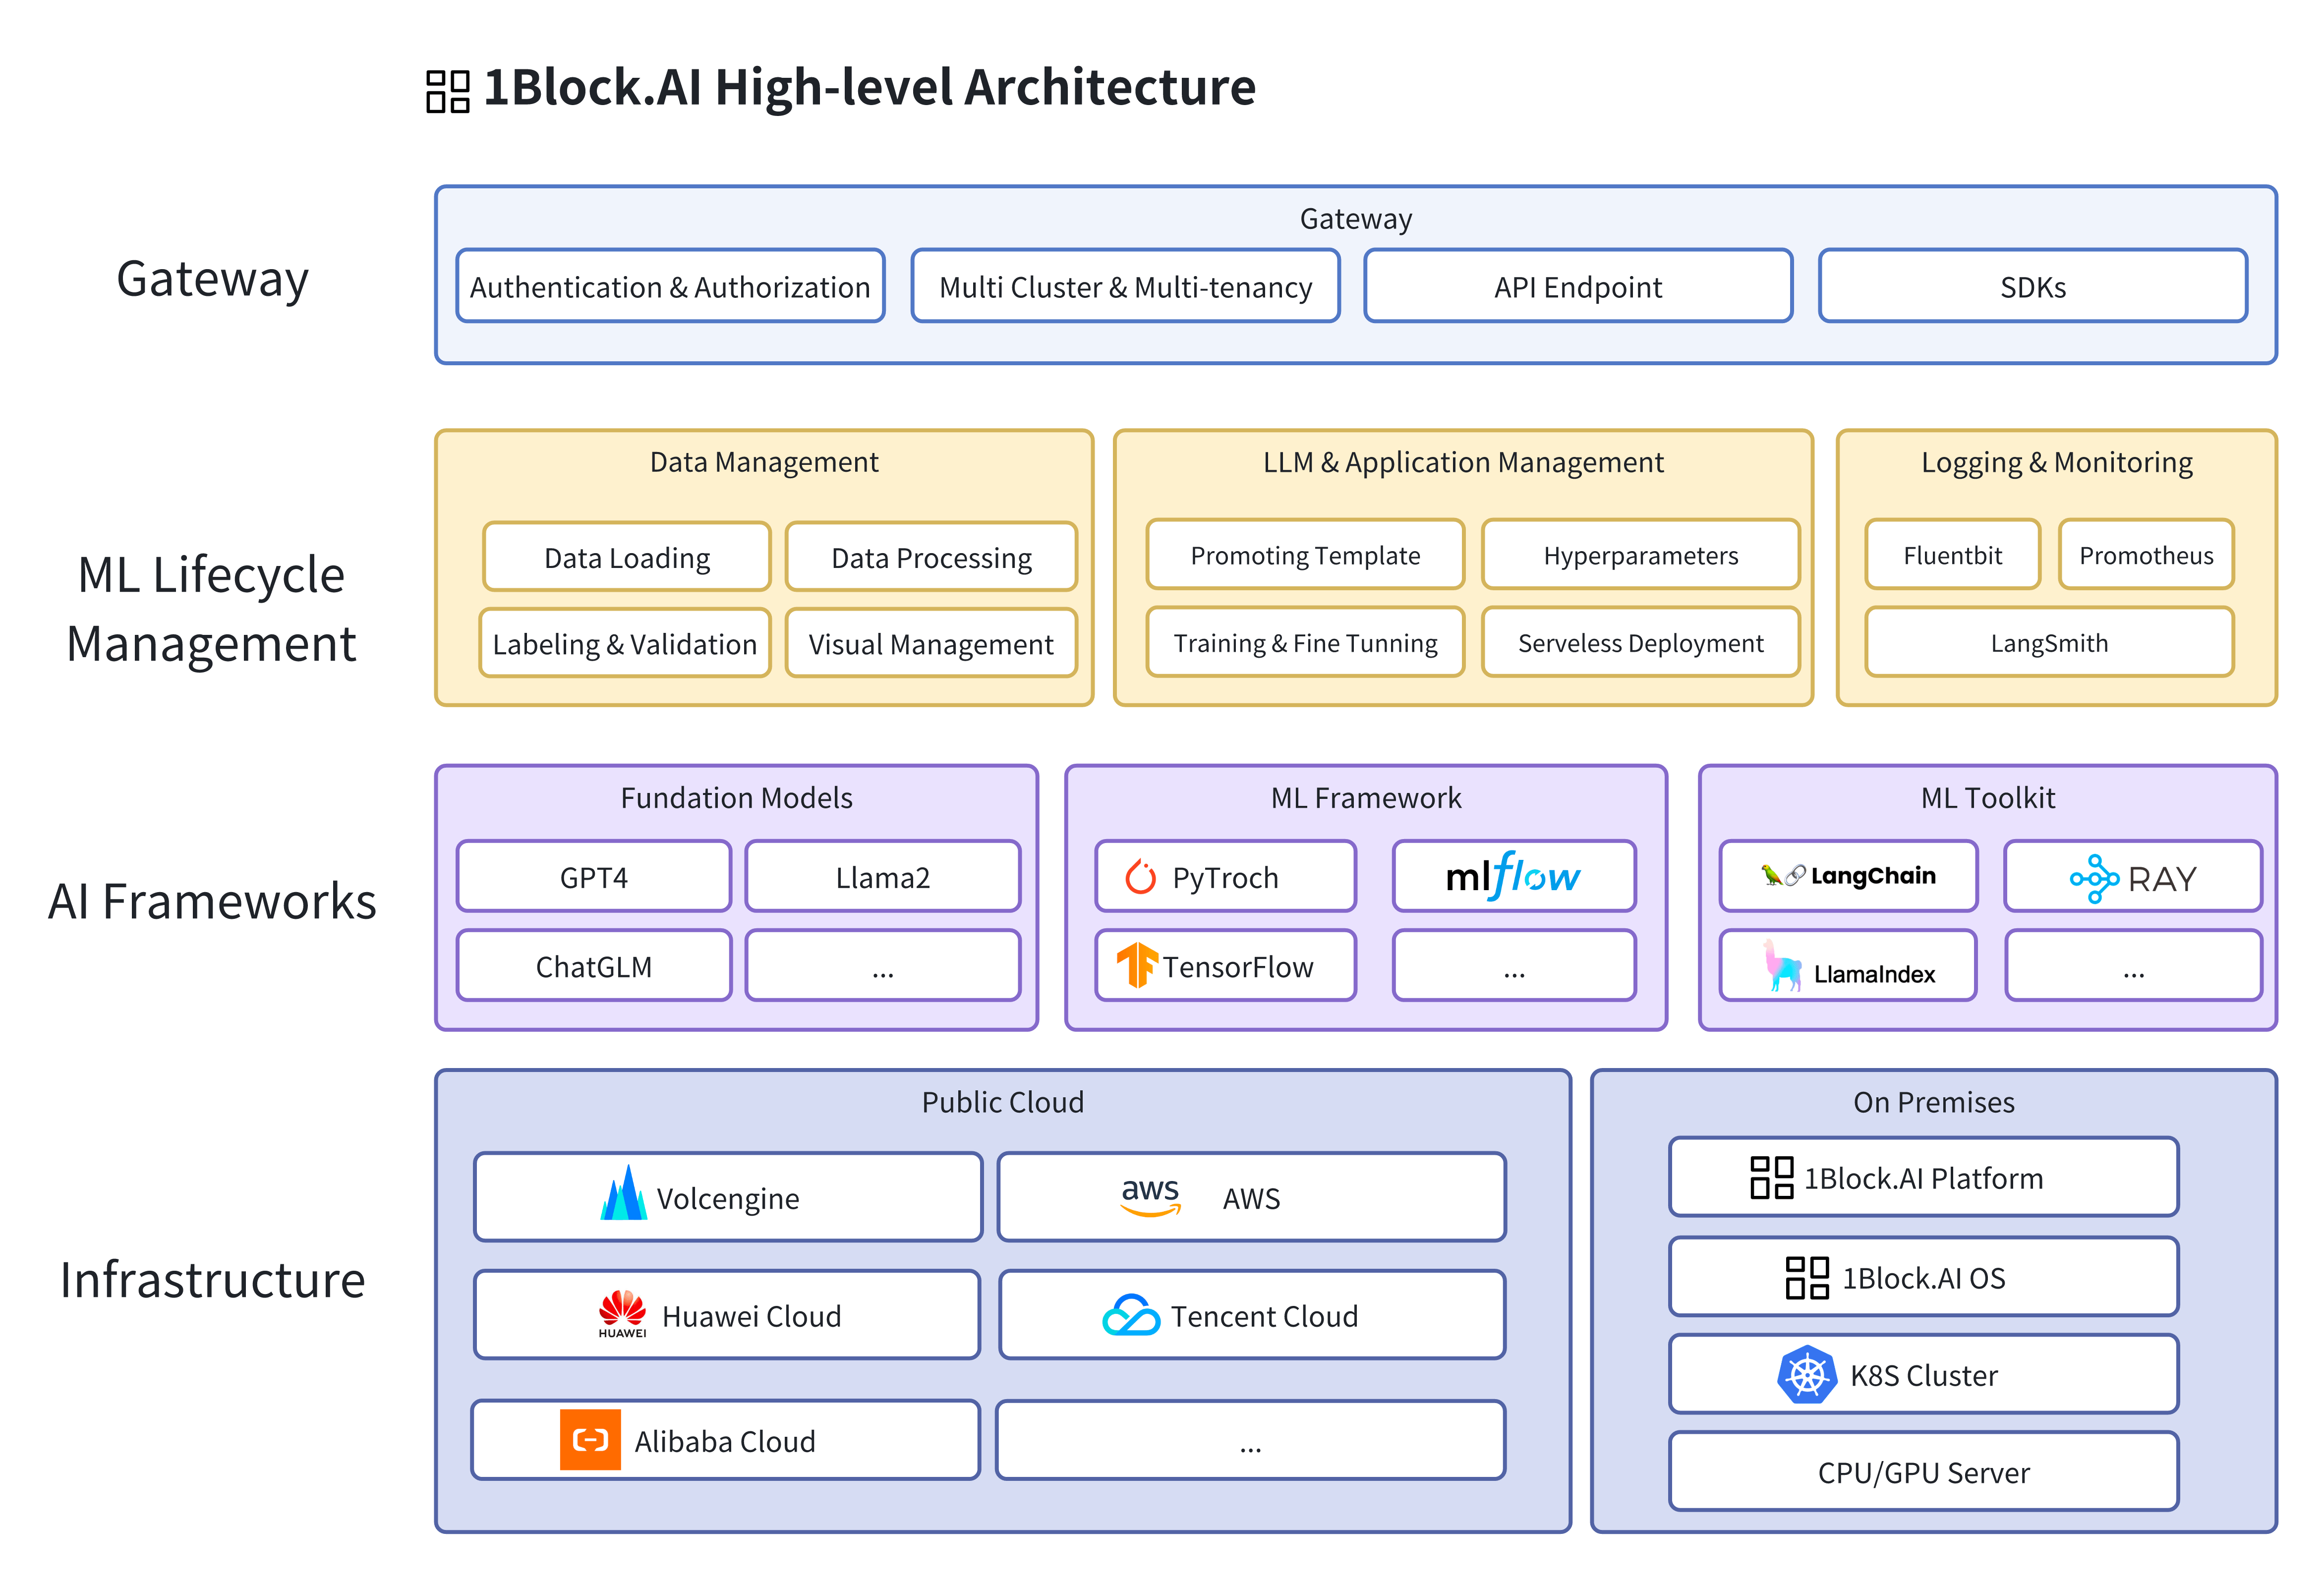Click the Infrastructure row label
The width and height of the screenshot is (2324, 1580).
212,1279
